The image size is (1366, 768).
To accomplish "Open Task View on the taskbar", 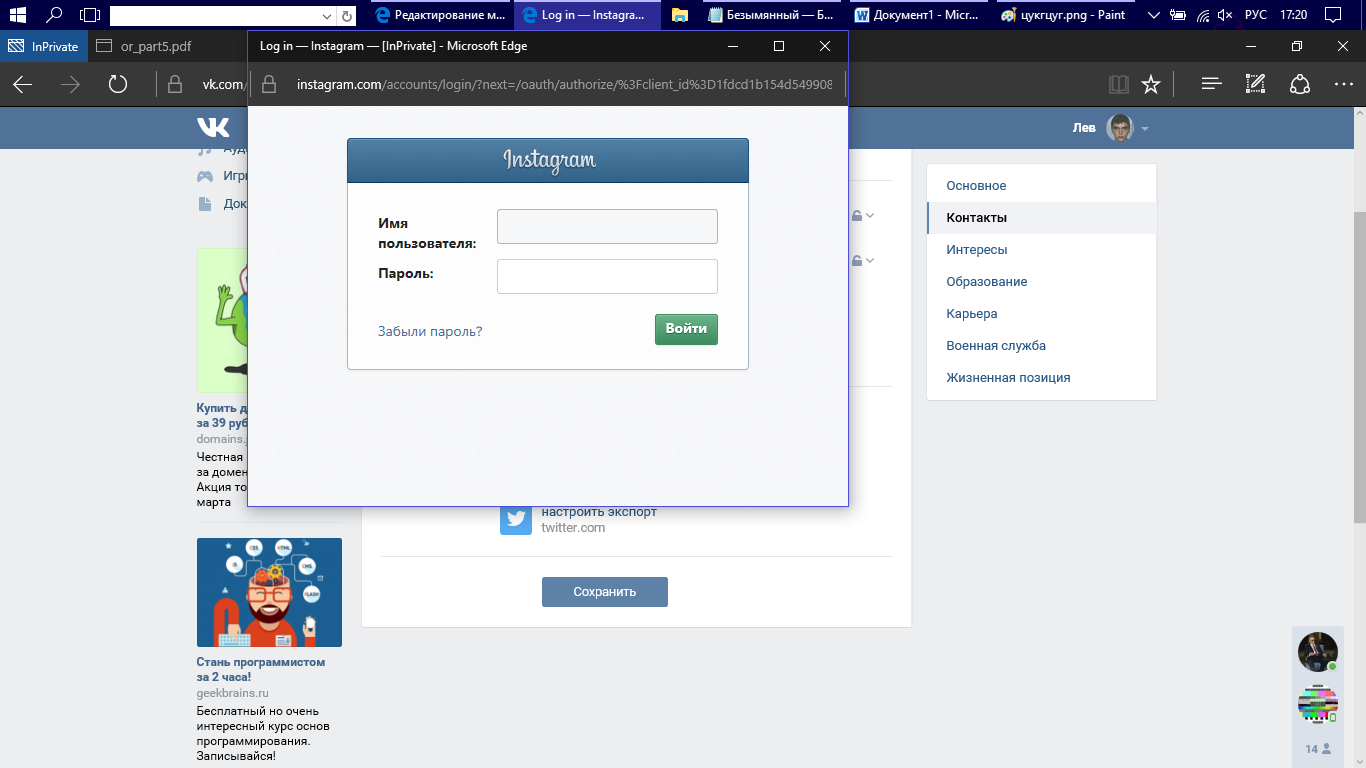I will click(90, 15).
